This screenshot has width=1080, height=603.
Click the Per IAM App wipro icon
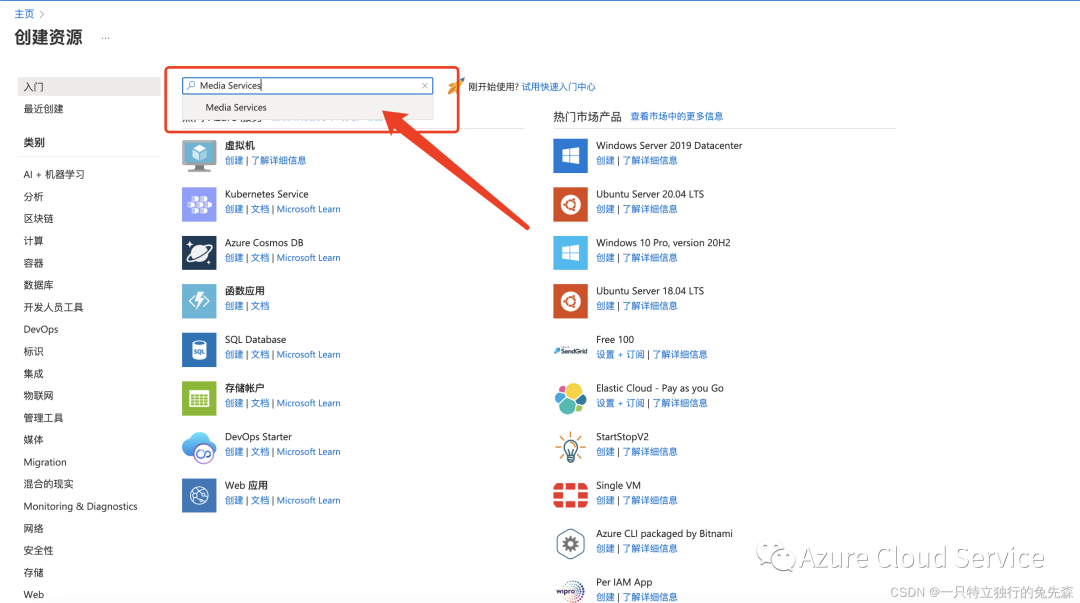(x=570, y=591)
